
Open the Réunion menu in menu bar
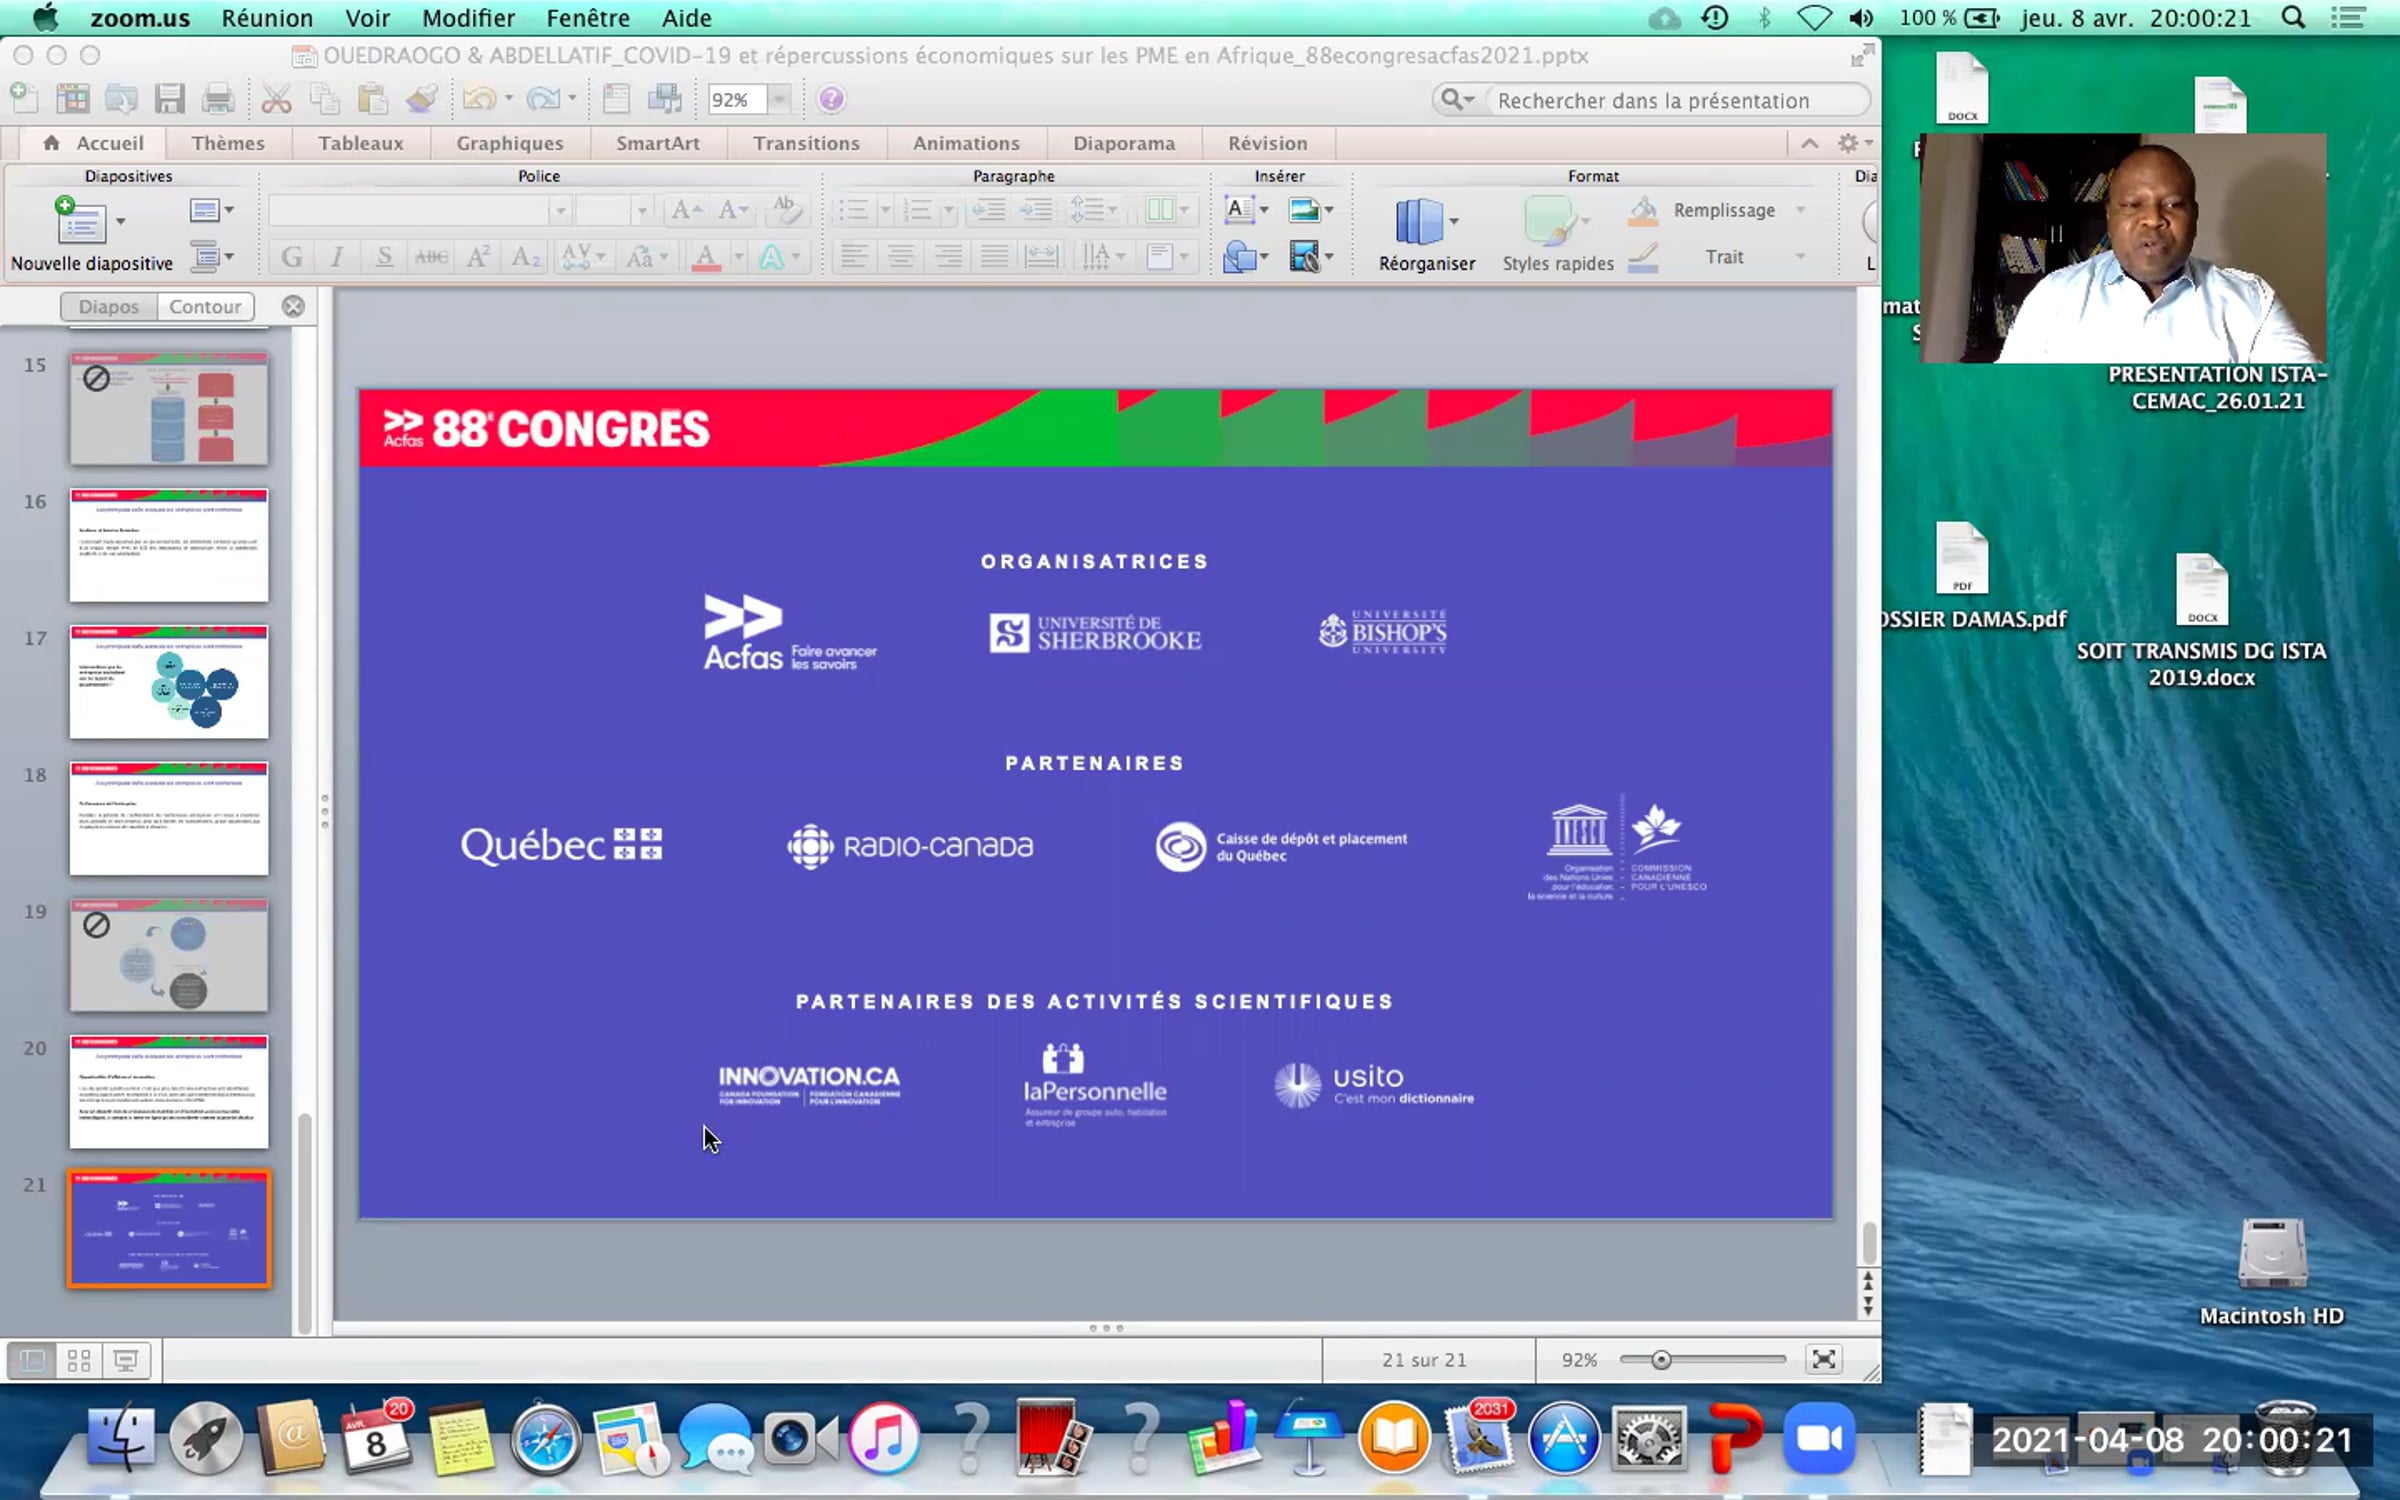coord(267,18)
